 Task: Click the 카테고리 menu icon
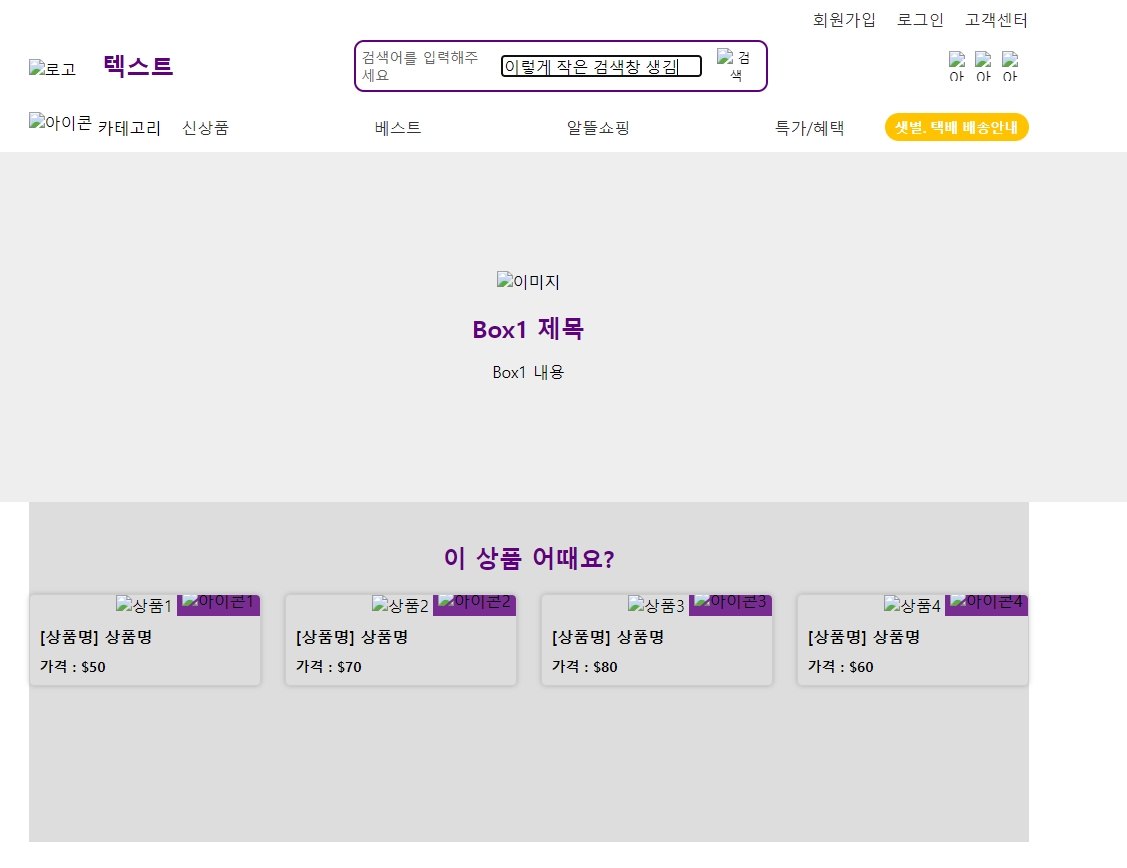pos(60,122)
